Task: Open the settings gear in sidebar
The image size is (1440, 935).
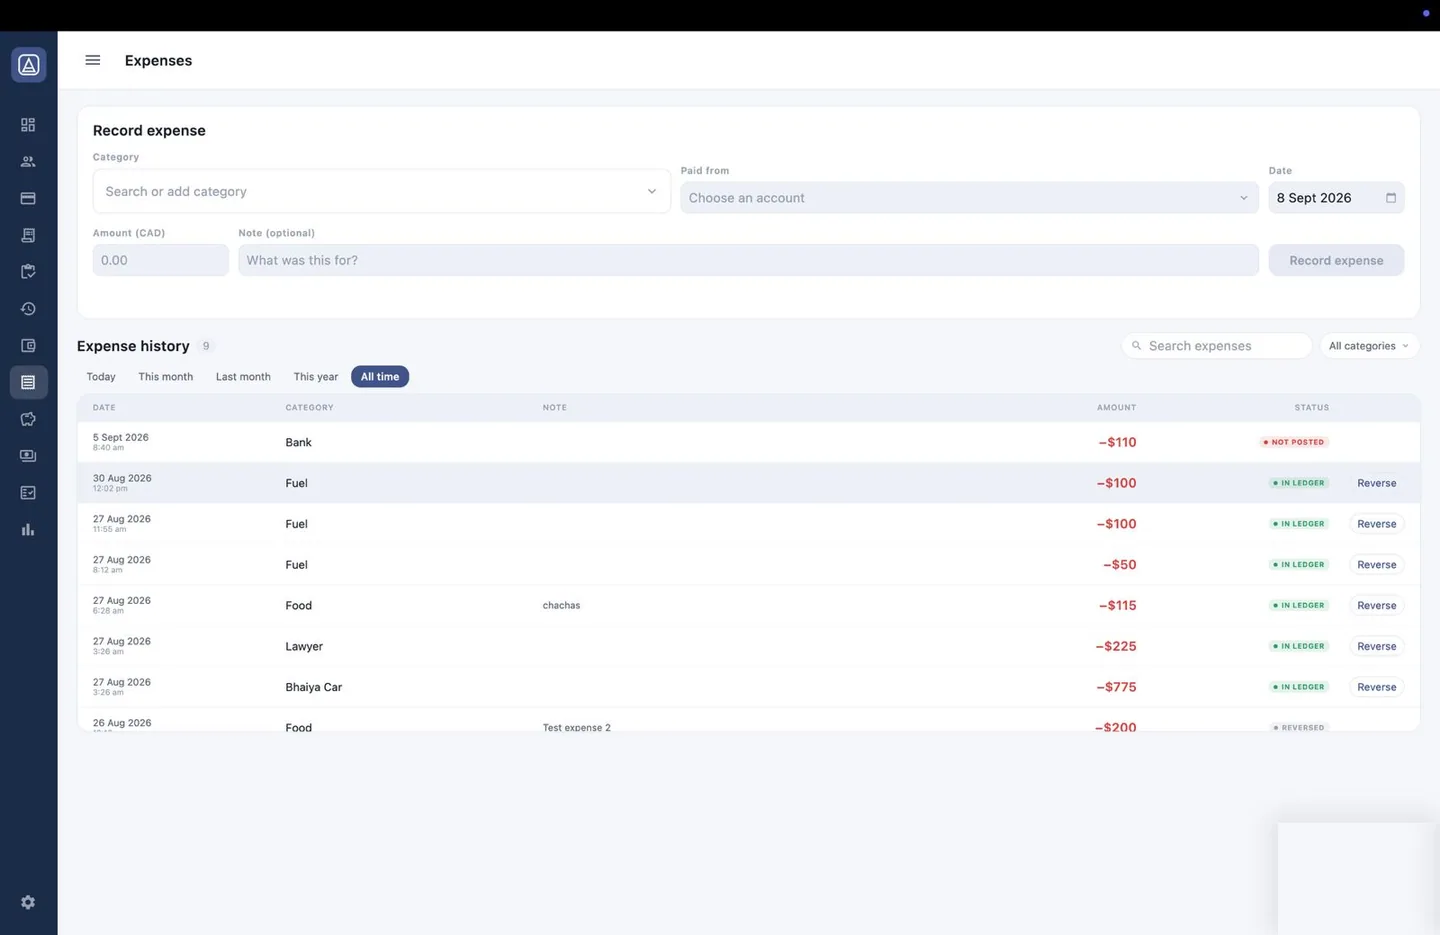Action: (28, 902)
